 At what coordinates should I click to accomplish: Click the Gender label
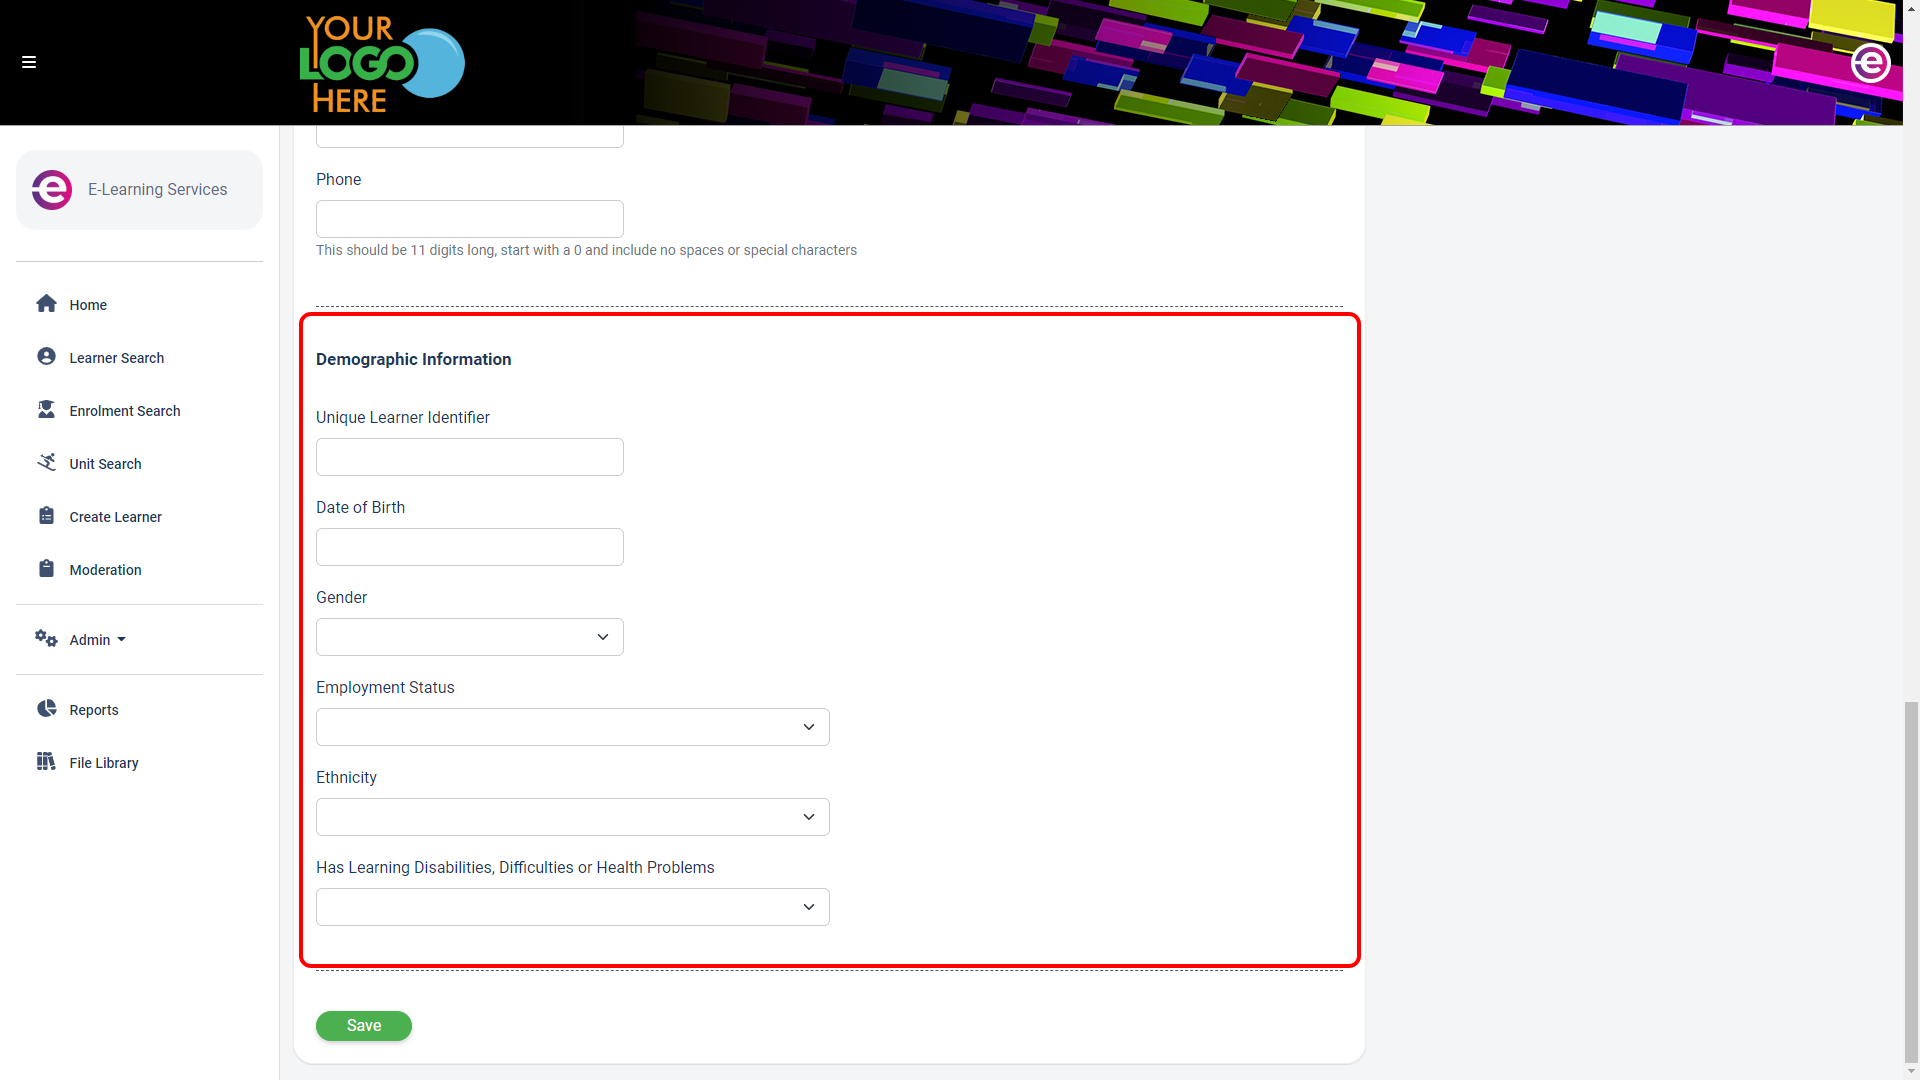pyautogui.click(x=341, y=597)
